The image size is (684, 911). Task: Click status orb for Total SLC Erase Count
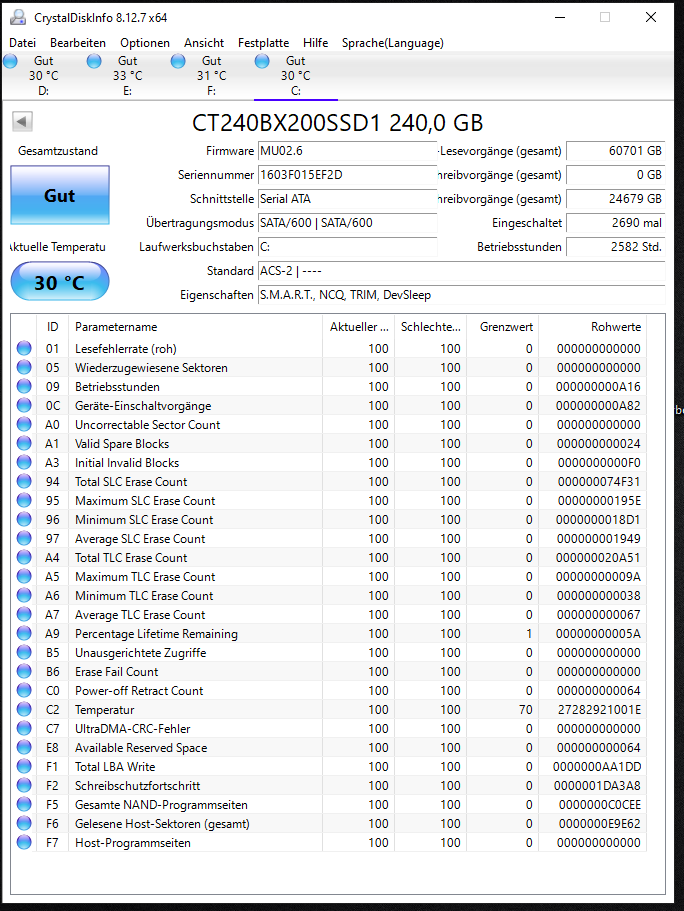tap(24, 482)
